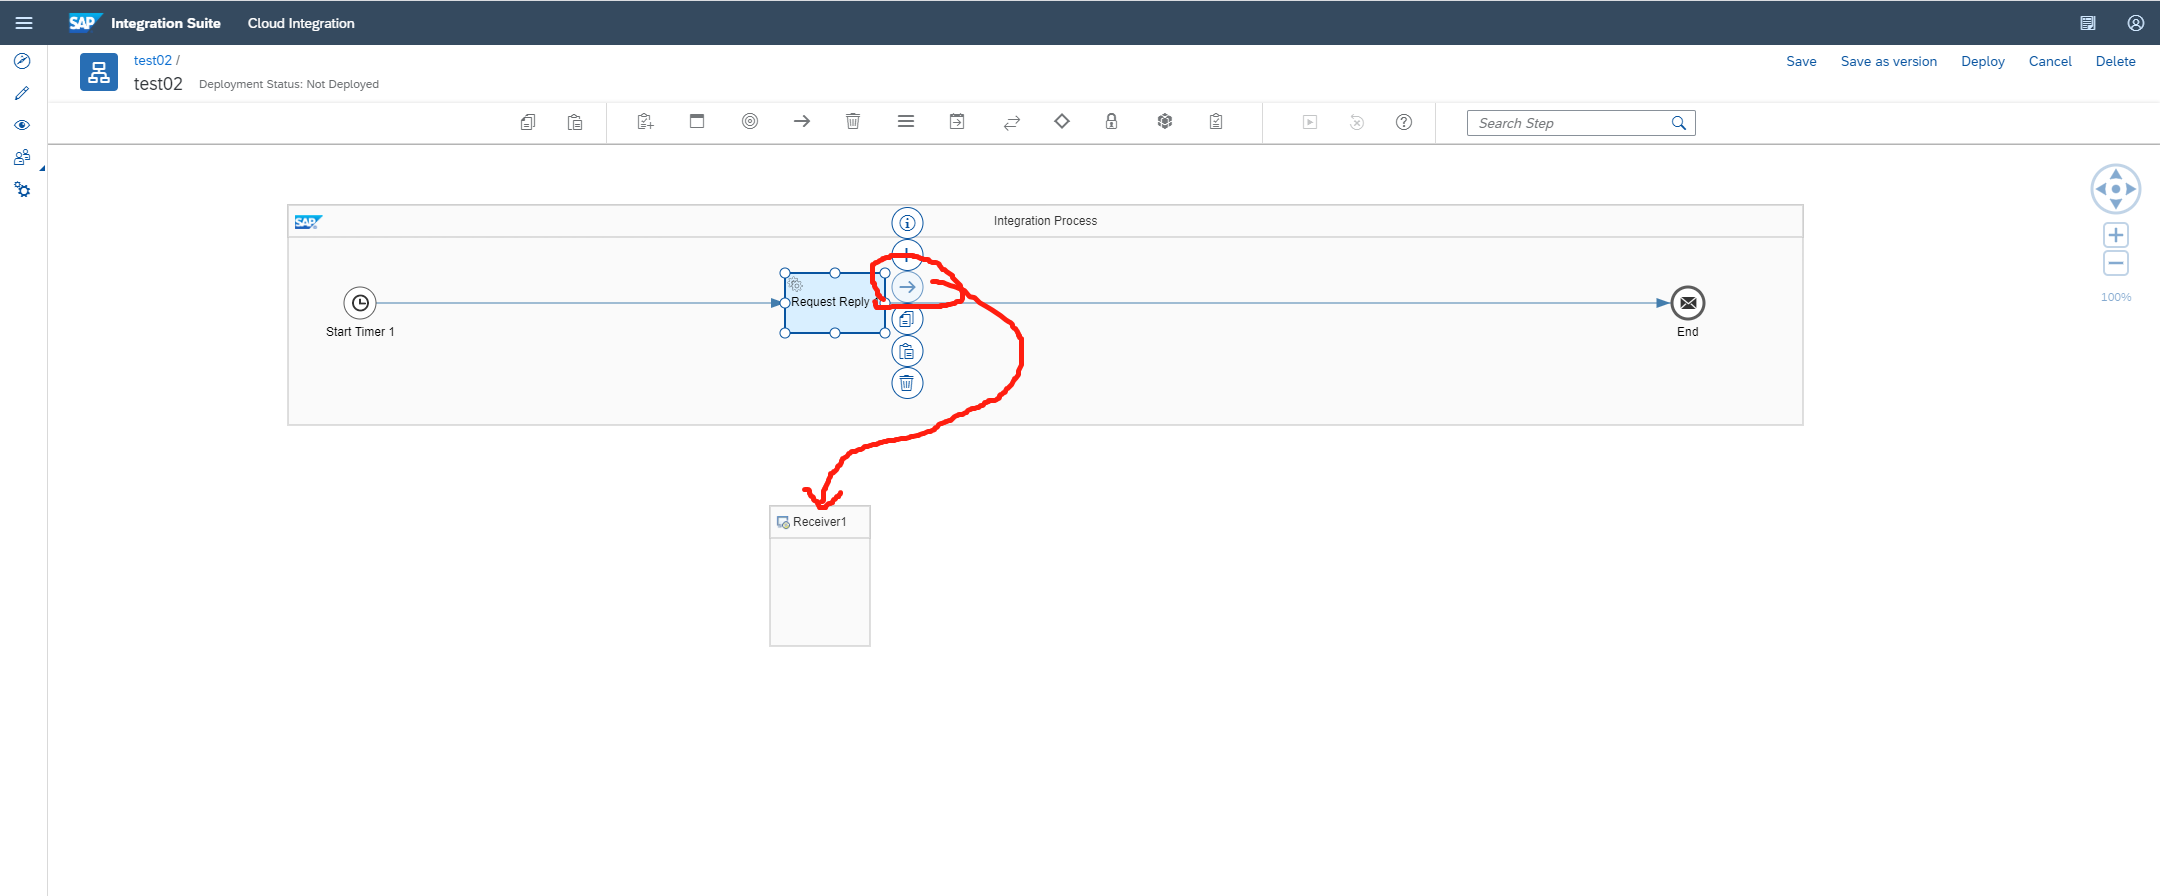Click the Paste icon in the palette toolbar
The height and width of the screenshot is (896, 2160).
point(575,122)
